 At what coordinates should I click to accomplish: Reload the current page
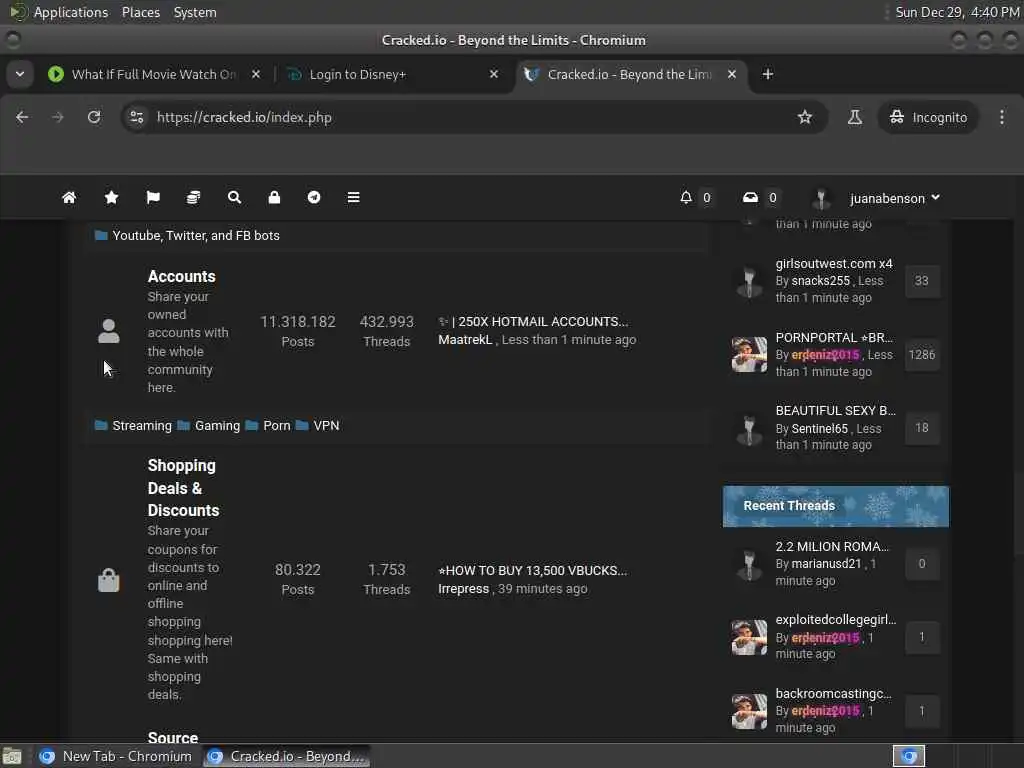(x=94, y=117)
